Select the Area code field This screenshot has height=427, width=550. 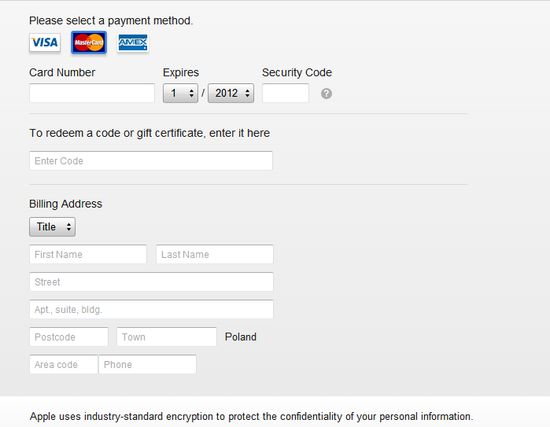64,365
